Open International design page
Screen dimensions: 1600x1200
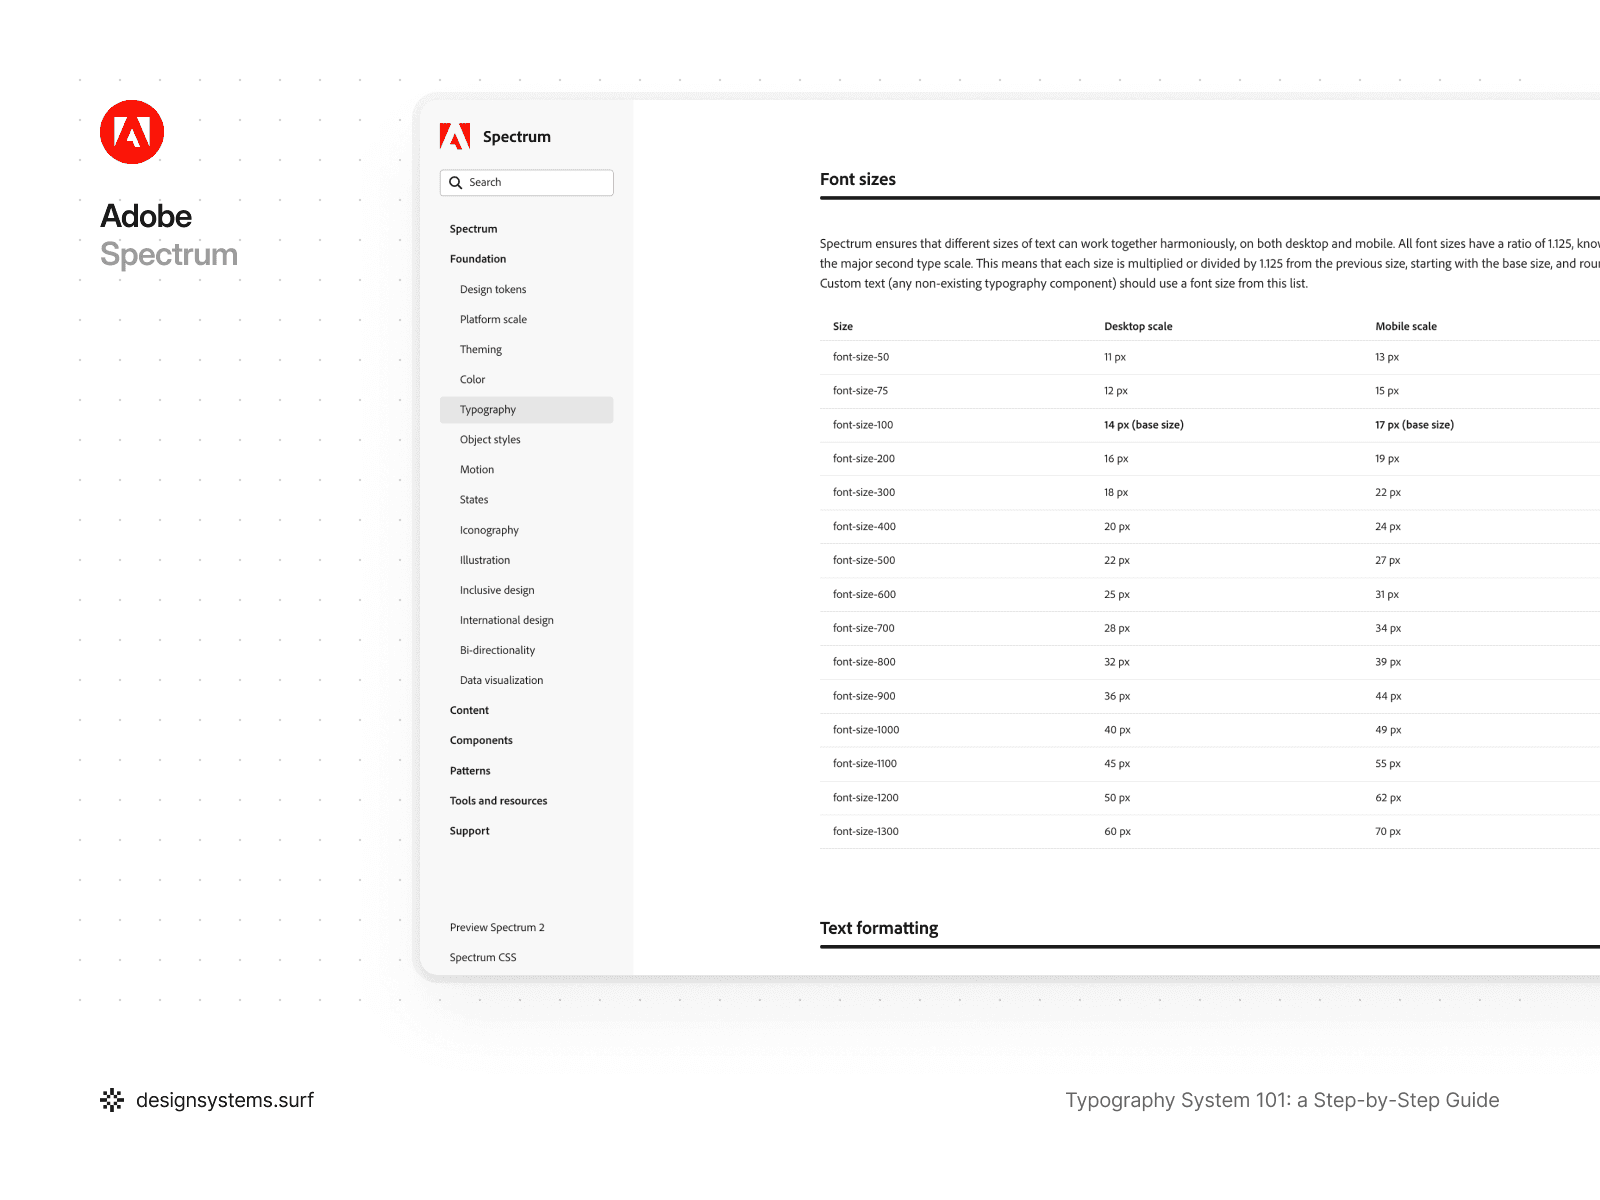(x=507, y=620)
